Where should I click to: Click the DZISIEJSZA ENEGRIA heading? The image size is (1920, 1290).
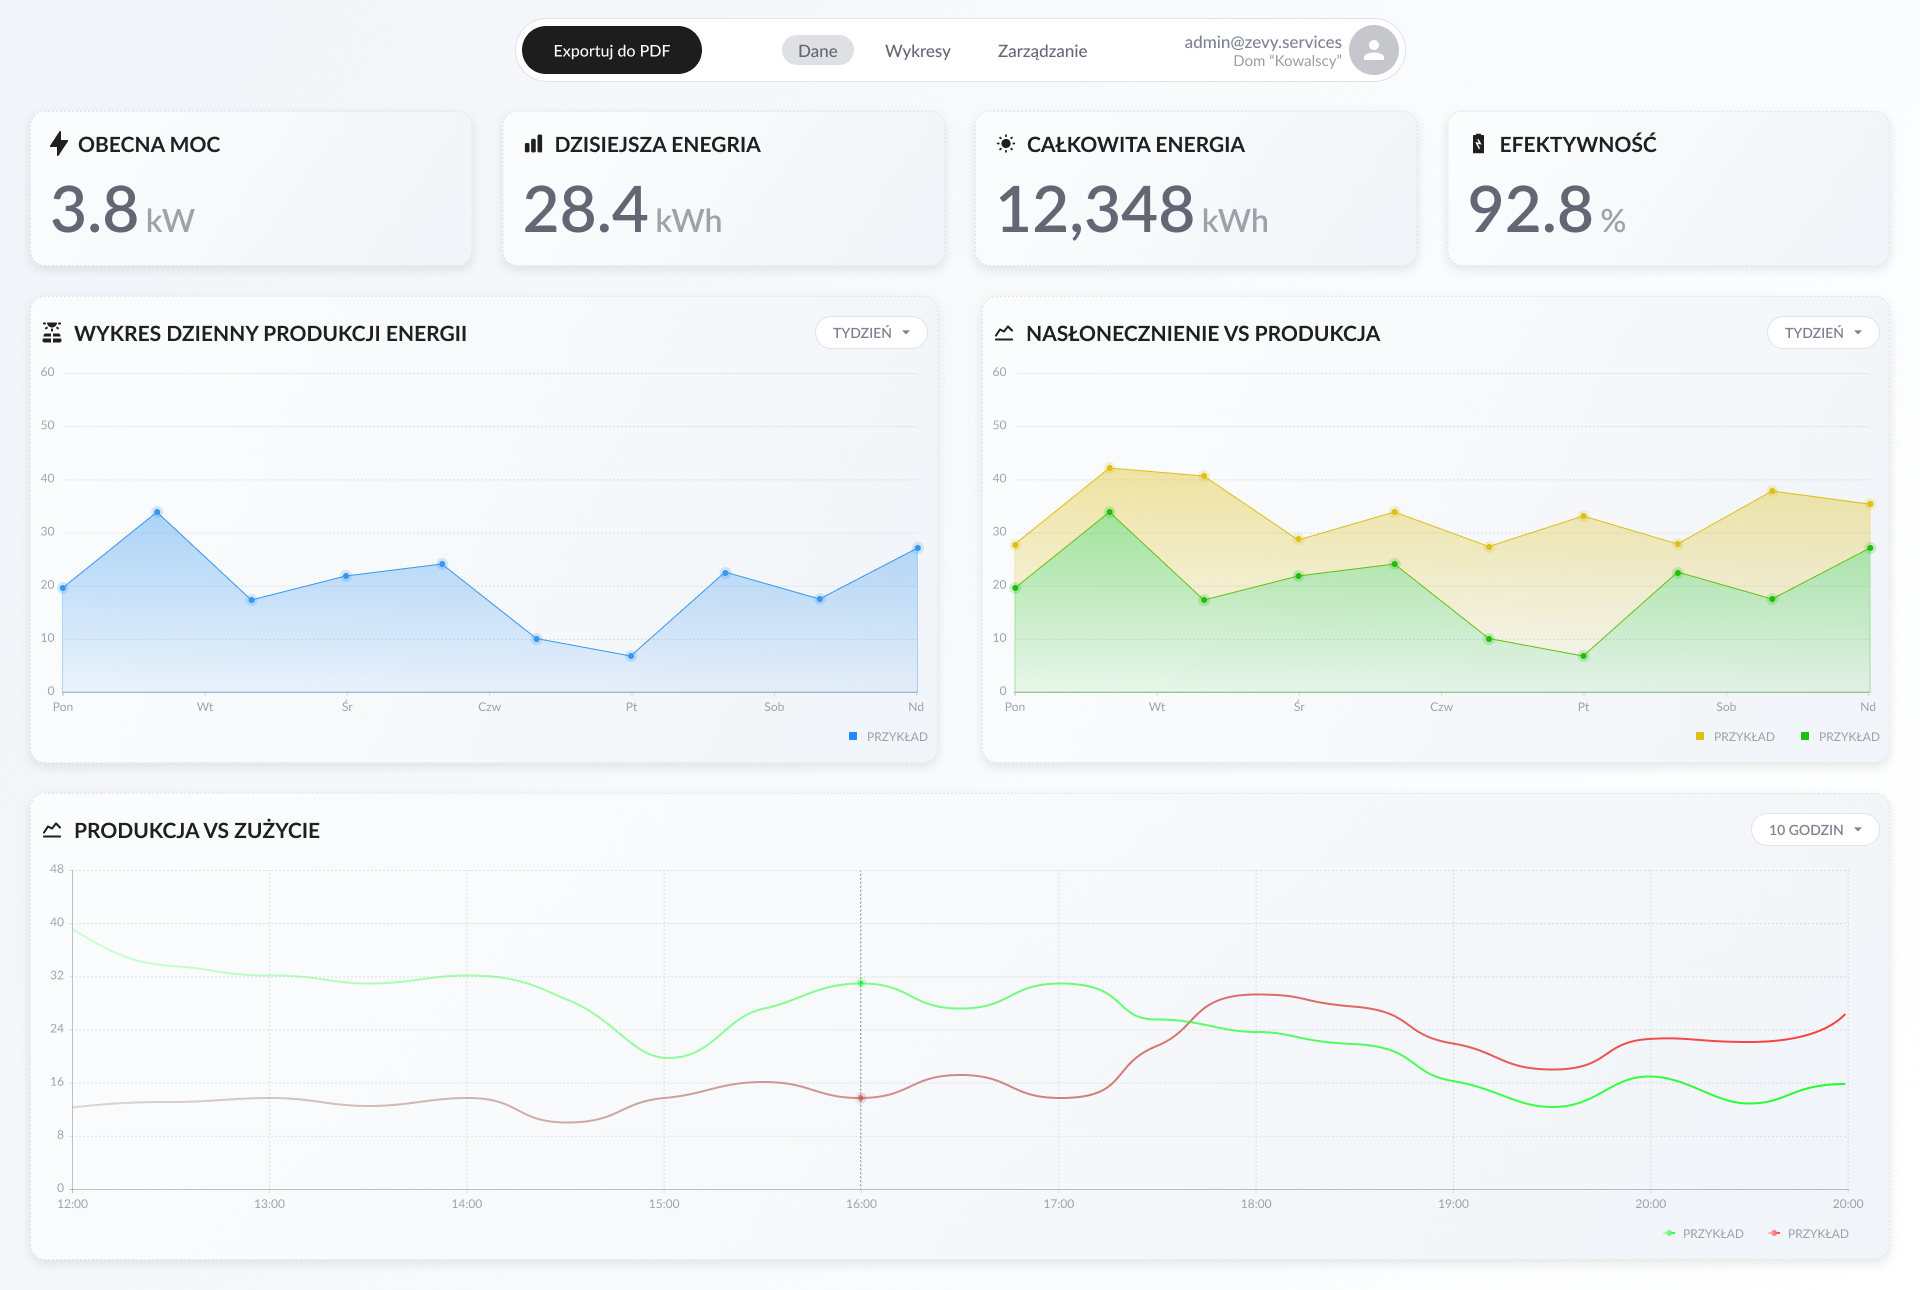click(658, 144)
